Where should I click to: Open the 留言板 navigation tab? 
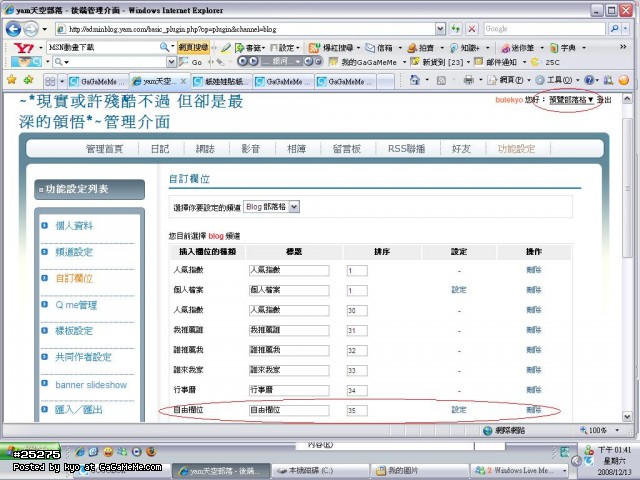click(347, 149)
